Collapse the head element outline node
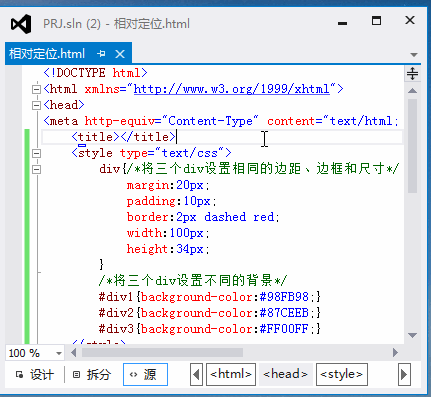The image size is (431, 397). click(x=36, y=105)
